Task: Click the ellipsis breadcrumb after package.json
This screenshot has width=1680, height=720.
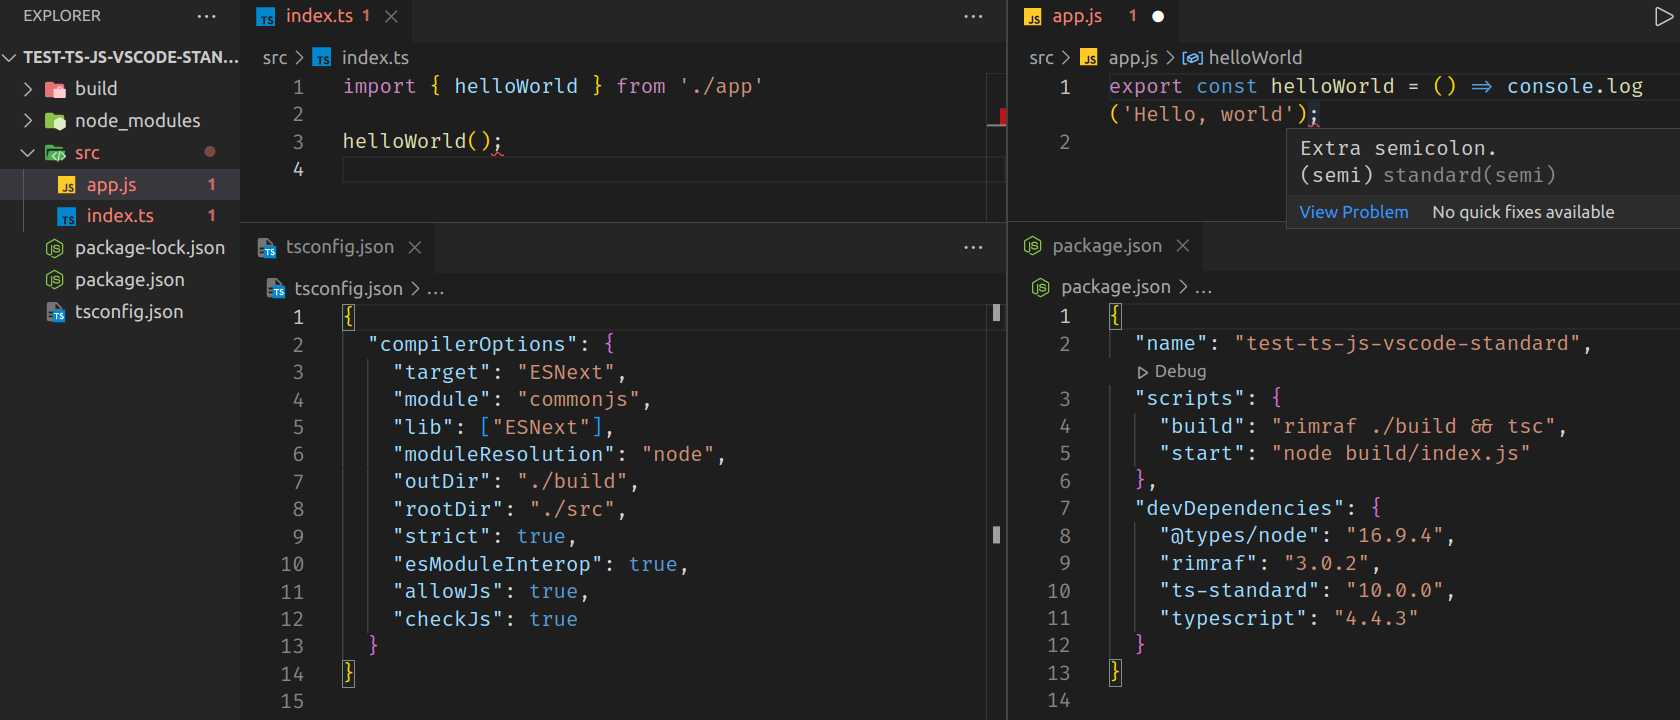Action: point(1203,287)
